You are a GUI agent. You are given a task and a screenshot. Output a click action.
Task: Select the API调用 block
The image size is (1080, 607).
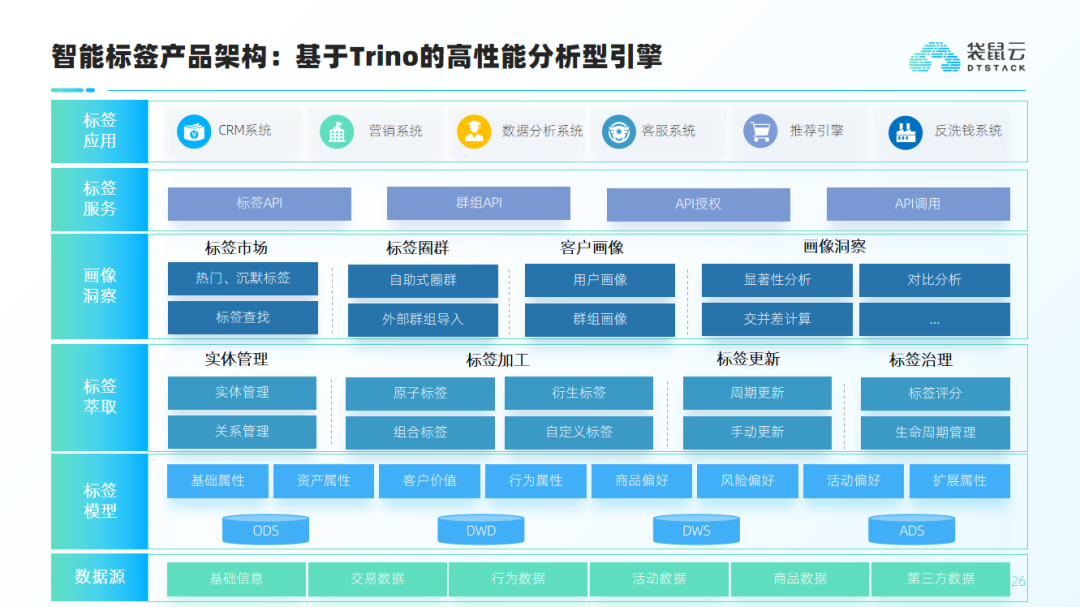pos(918,204)
